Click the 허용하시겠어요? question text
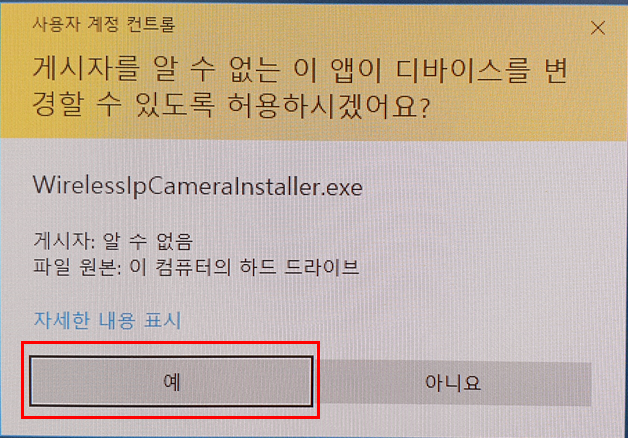 [x=329, y=106]
